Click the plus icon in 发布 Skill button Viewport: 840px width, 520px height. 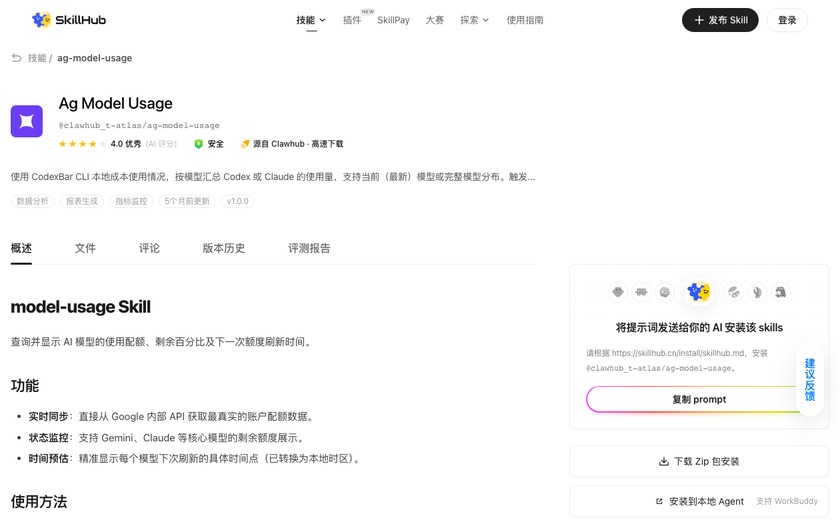tap(699, 20)
